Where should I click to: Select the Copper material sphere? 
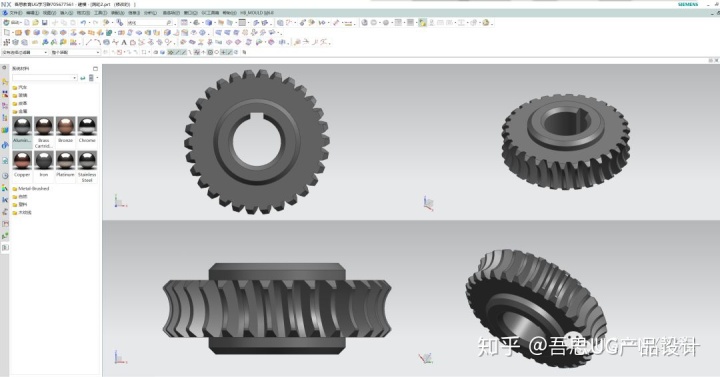coord(22,160)
